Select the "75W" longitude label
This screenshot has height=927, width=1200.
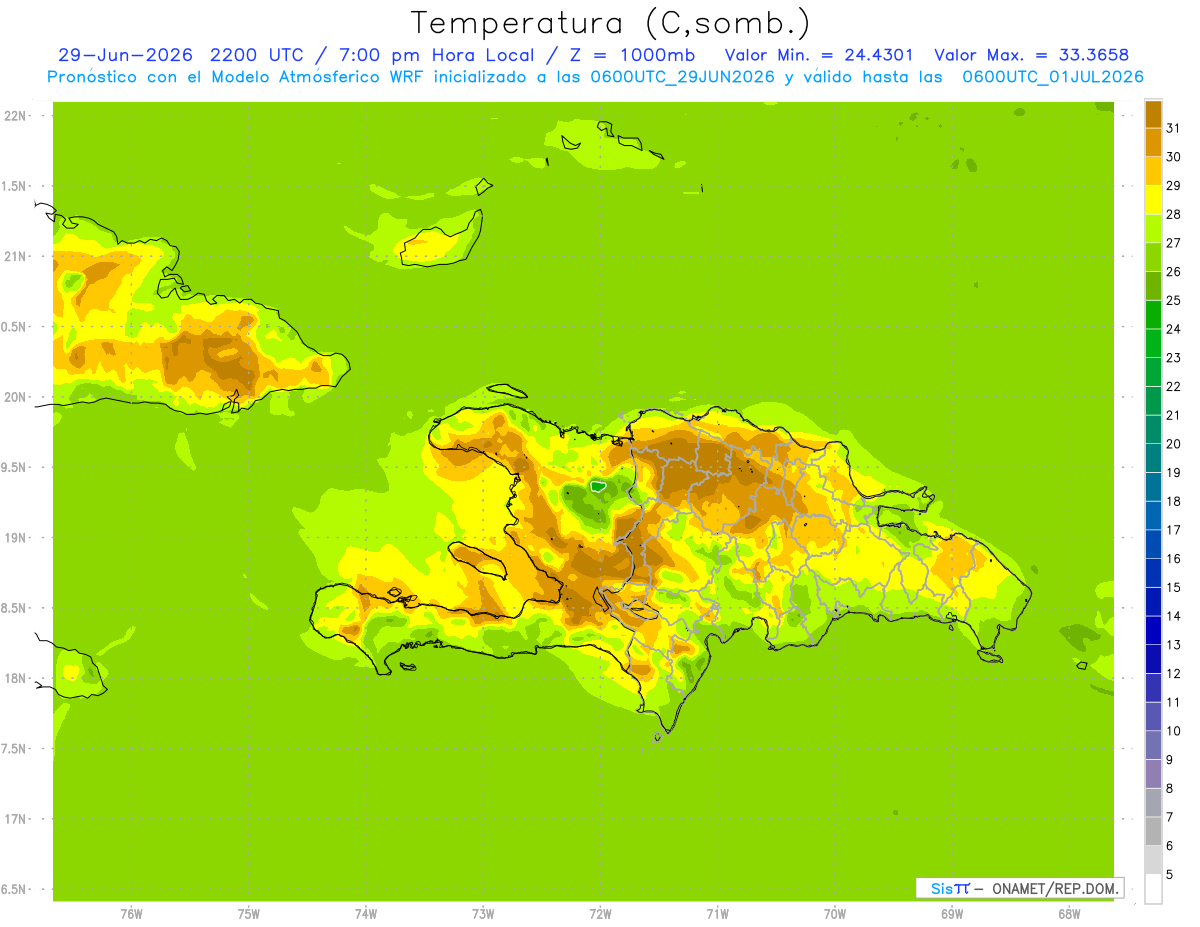(249, 914)
